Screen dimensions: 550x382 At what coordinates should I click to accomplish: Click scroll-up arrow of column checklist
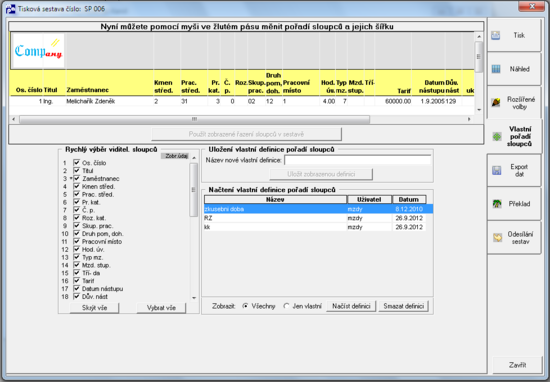[194, 158]
